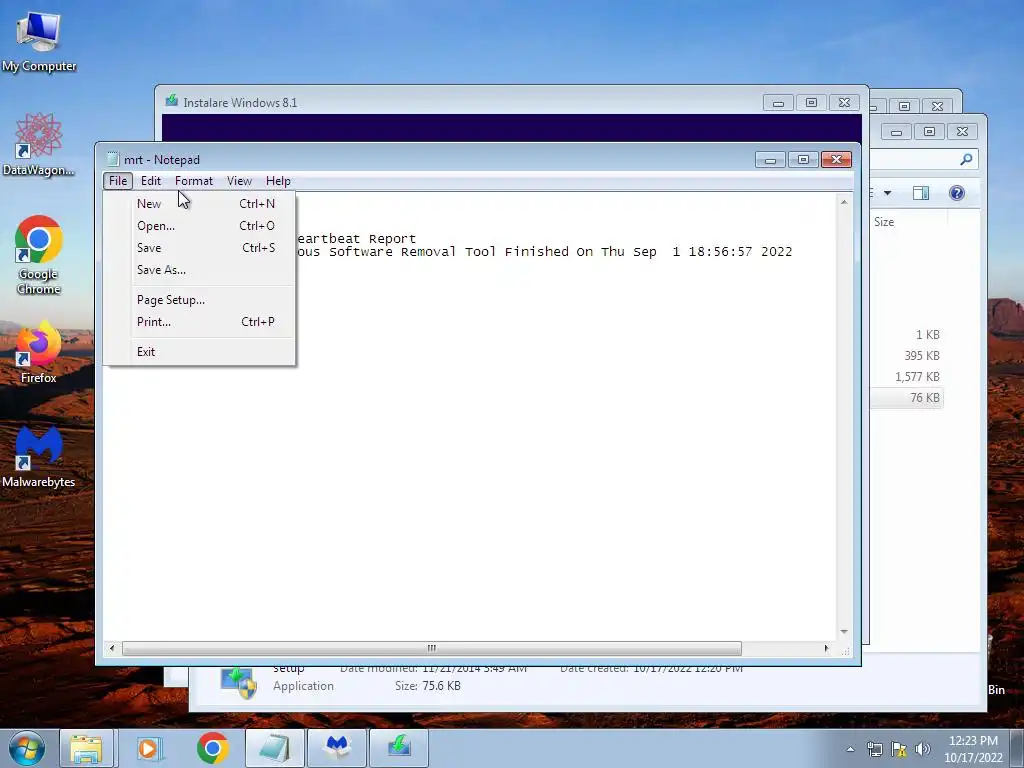Show hidden system tray icons
1024x768 pixels.
point(850,749)
